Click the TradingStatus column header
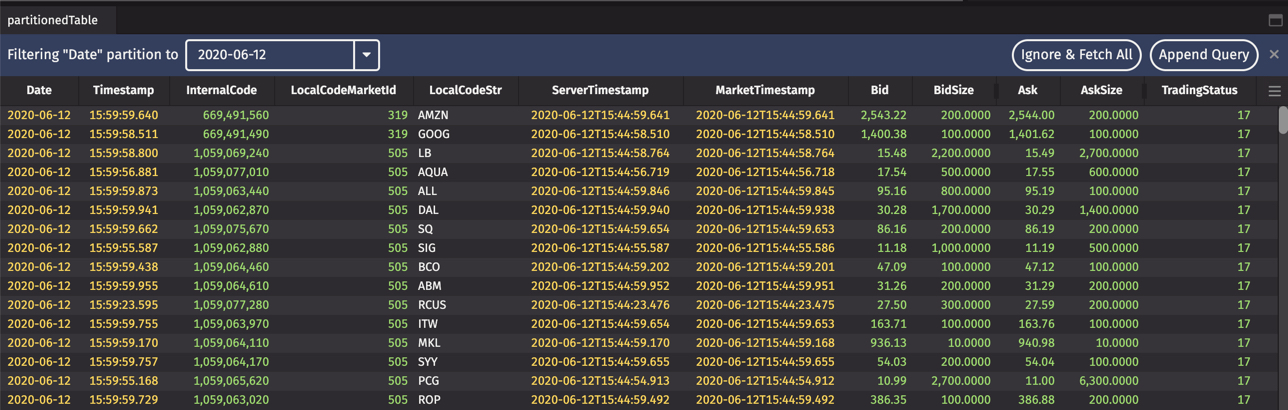1288x410 pixels. coord(1199,90)
